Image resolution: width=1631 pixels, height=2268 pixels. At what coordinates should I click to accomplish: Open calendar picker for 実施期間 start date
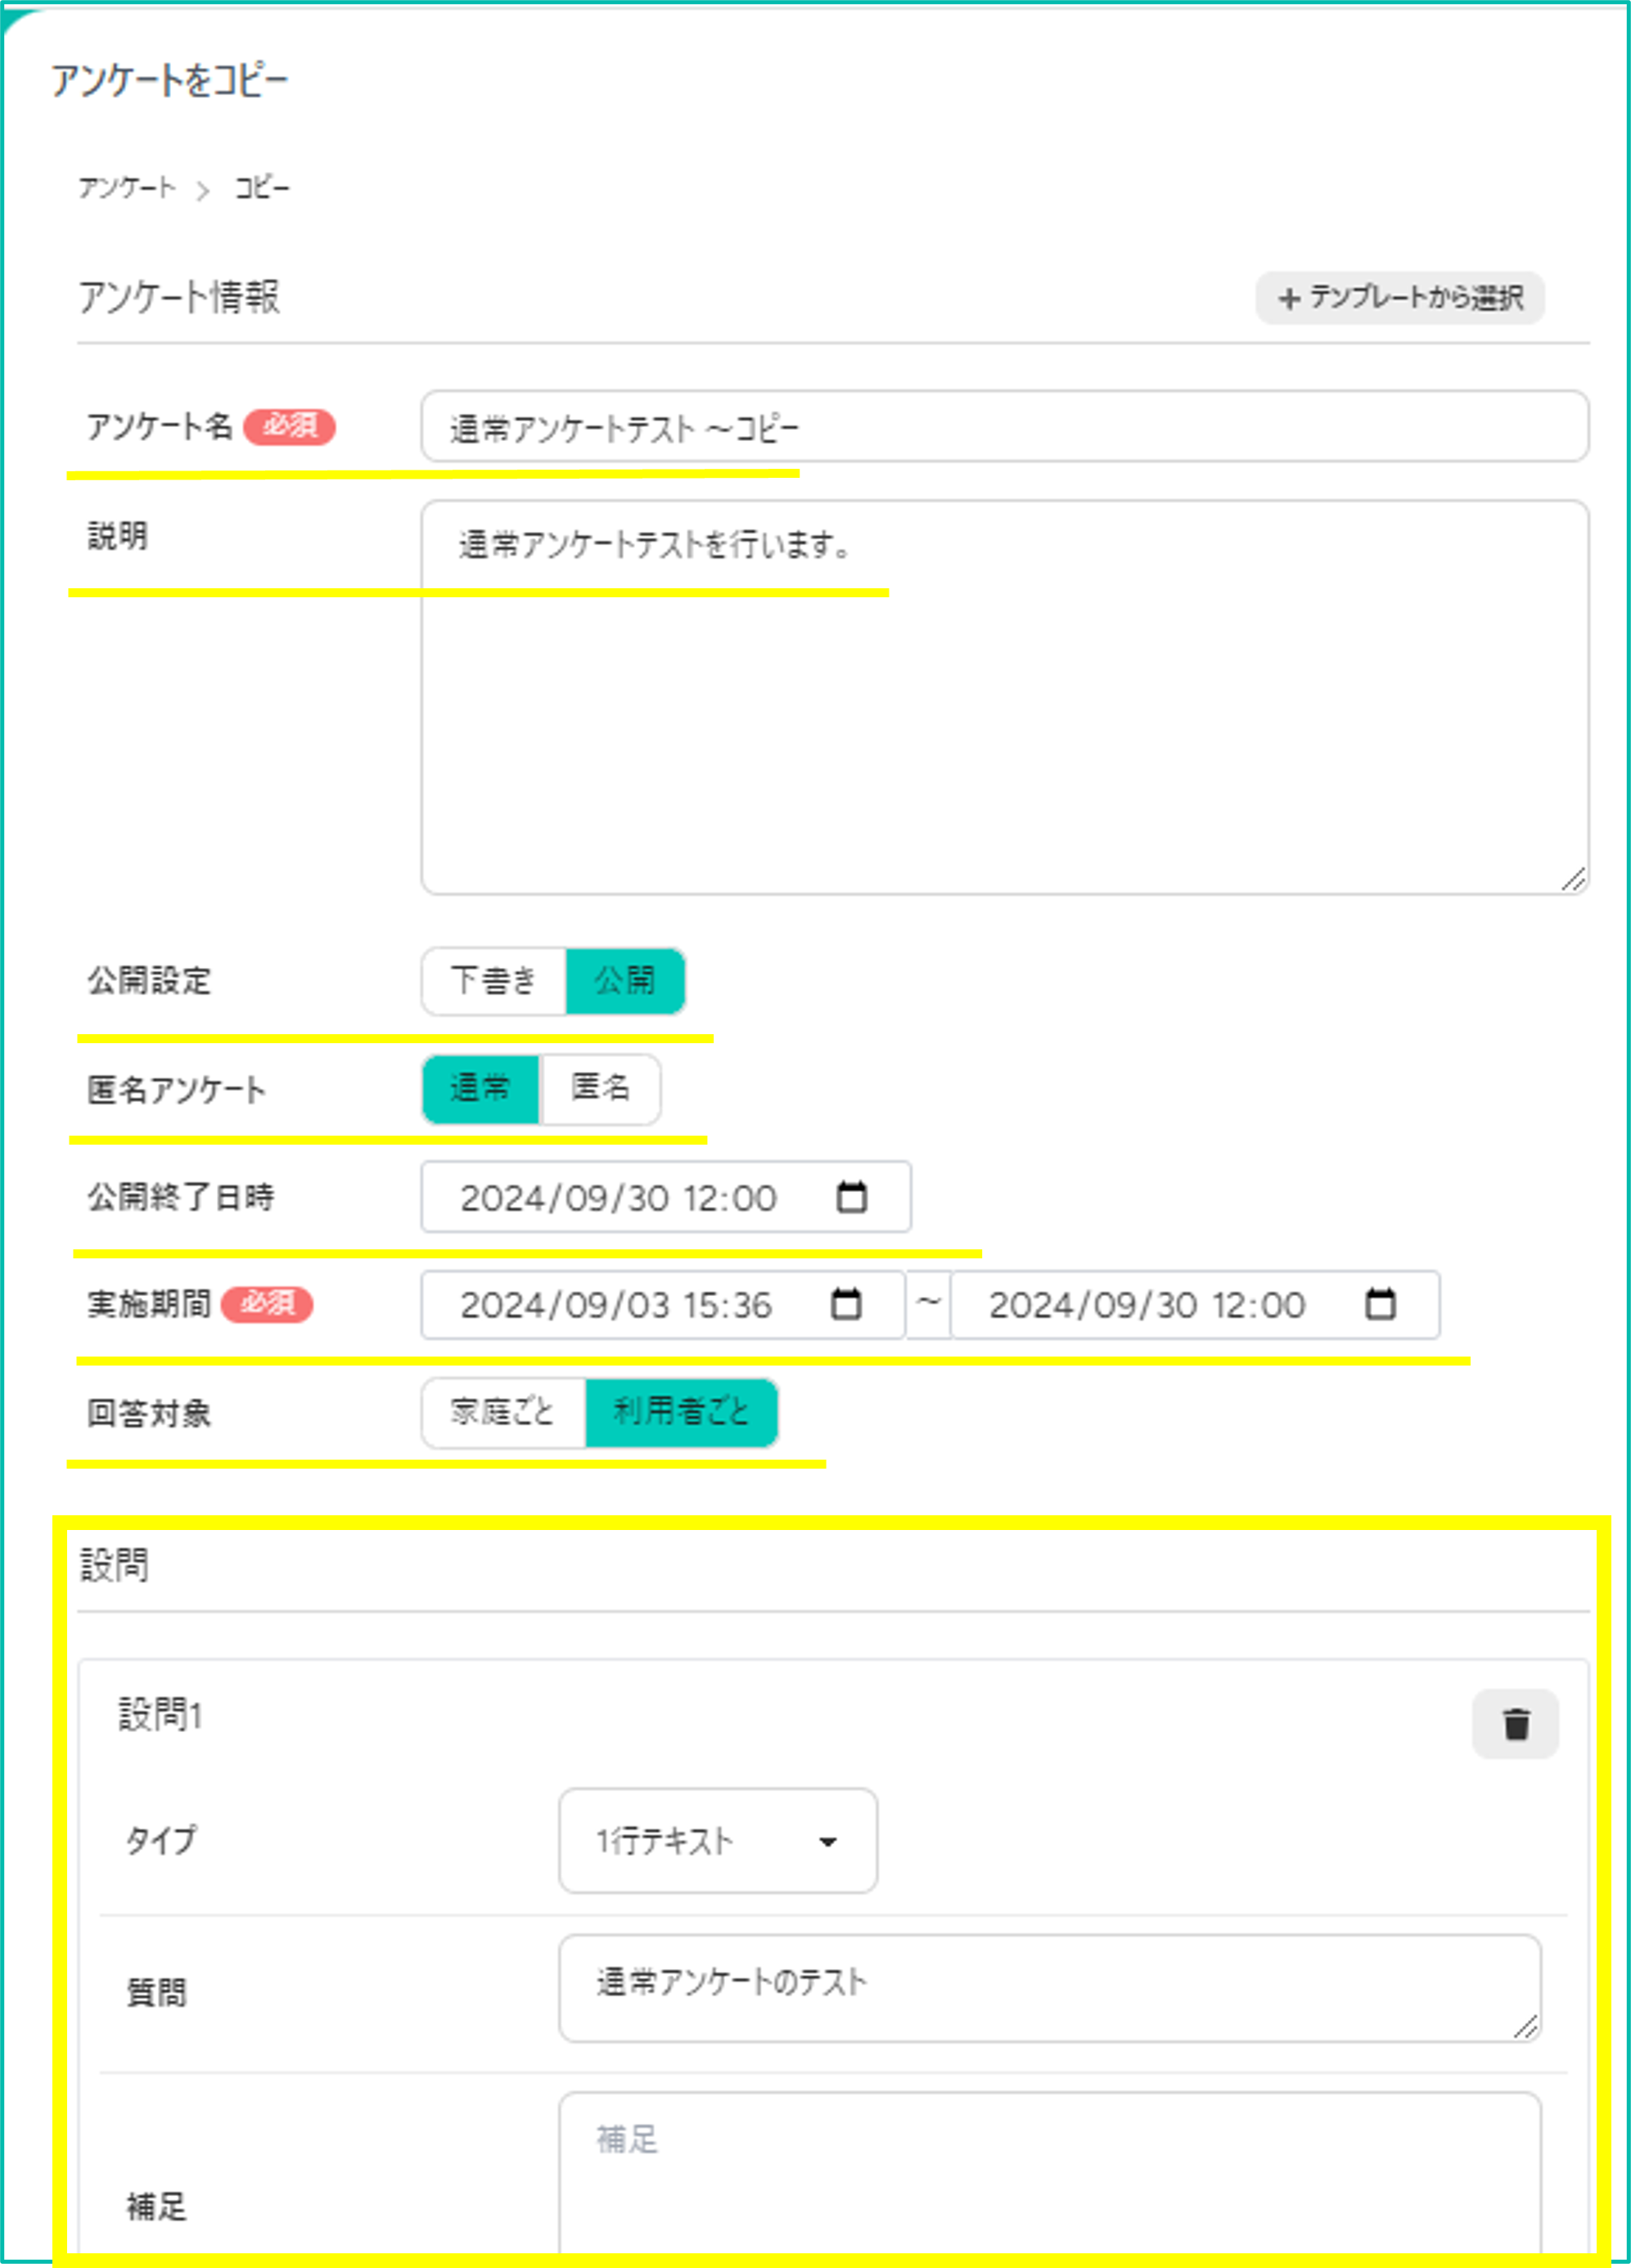846,1304
